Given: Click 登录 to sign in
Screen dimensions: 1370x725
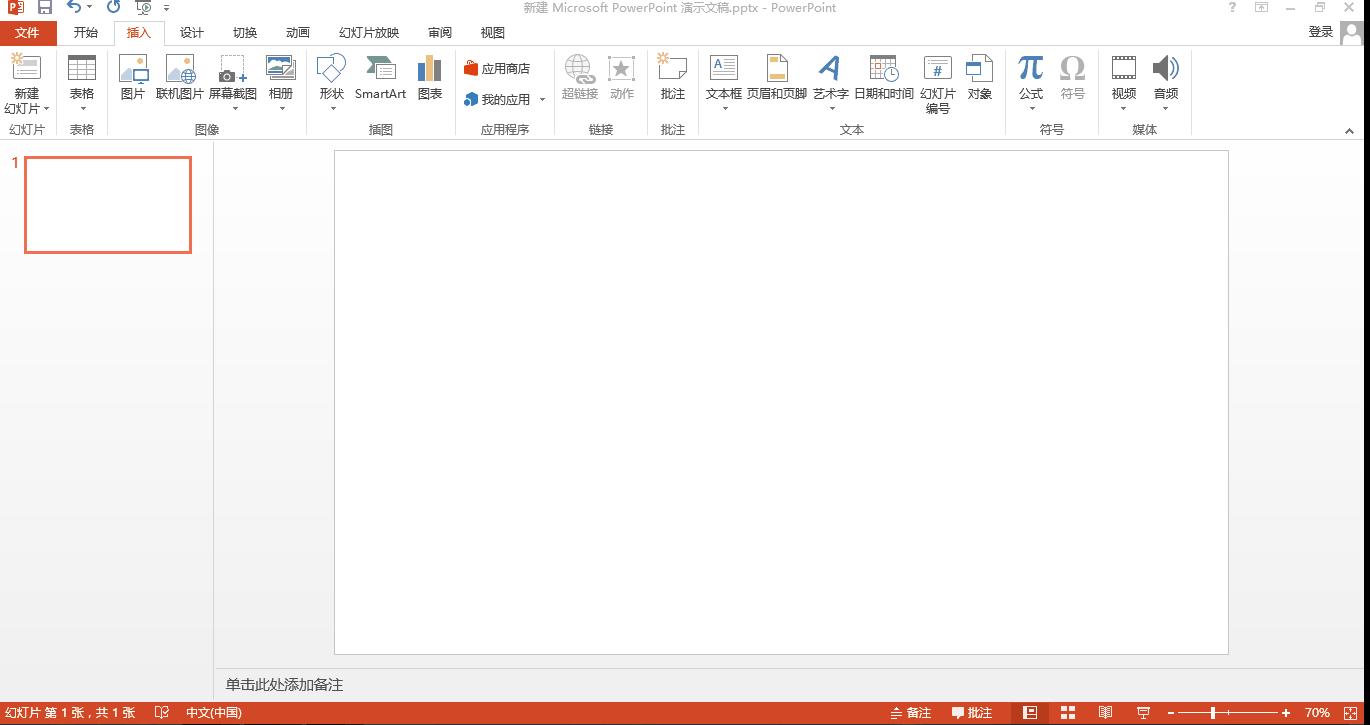Looking at the screenshot, I should tap(1321, 32).
